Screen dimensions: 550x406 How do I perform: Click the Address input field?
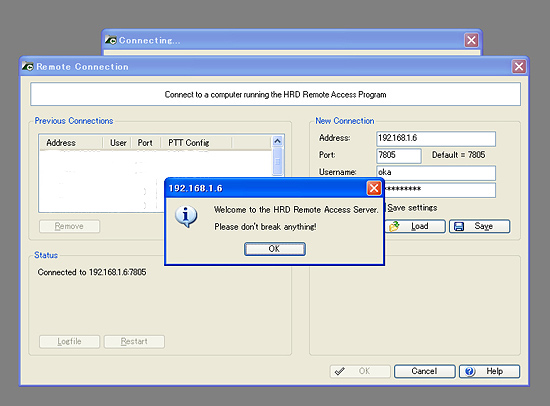(x=436, y=138)
